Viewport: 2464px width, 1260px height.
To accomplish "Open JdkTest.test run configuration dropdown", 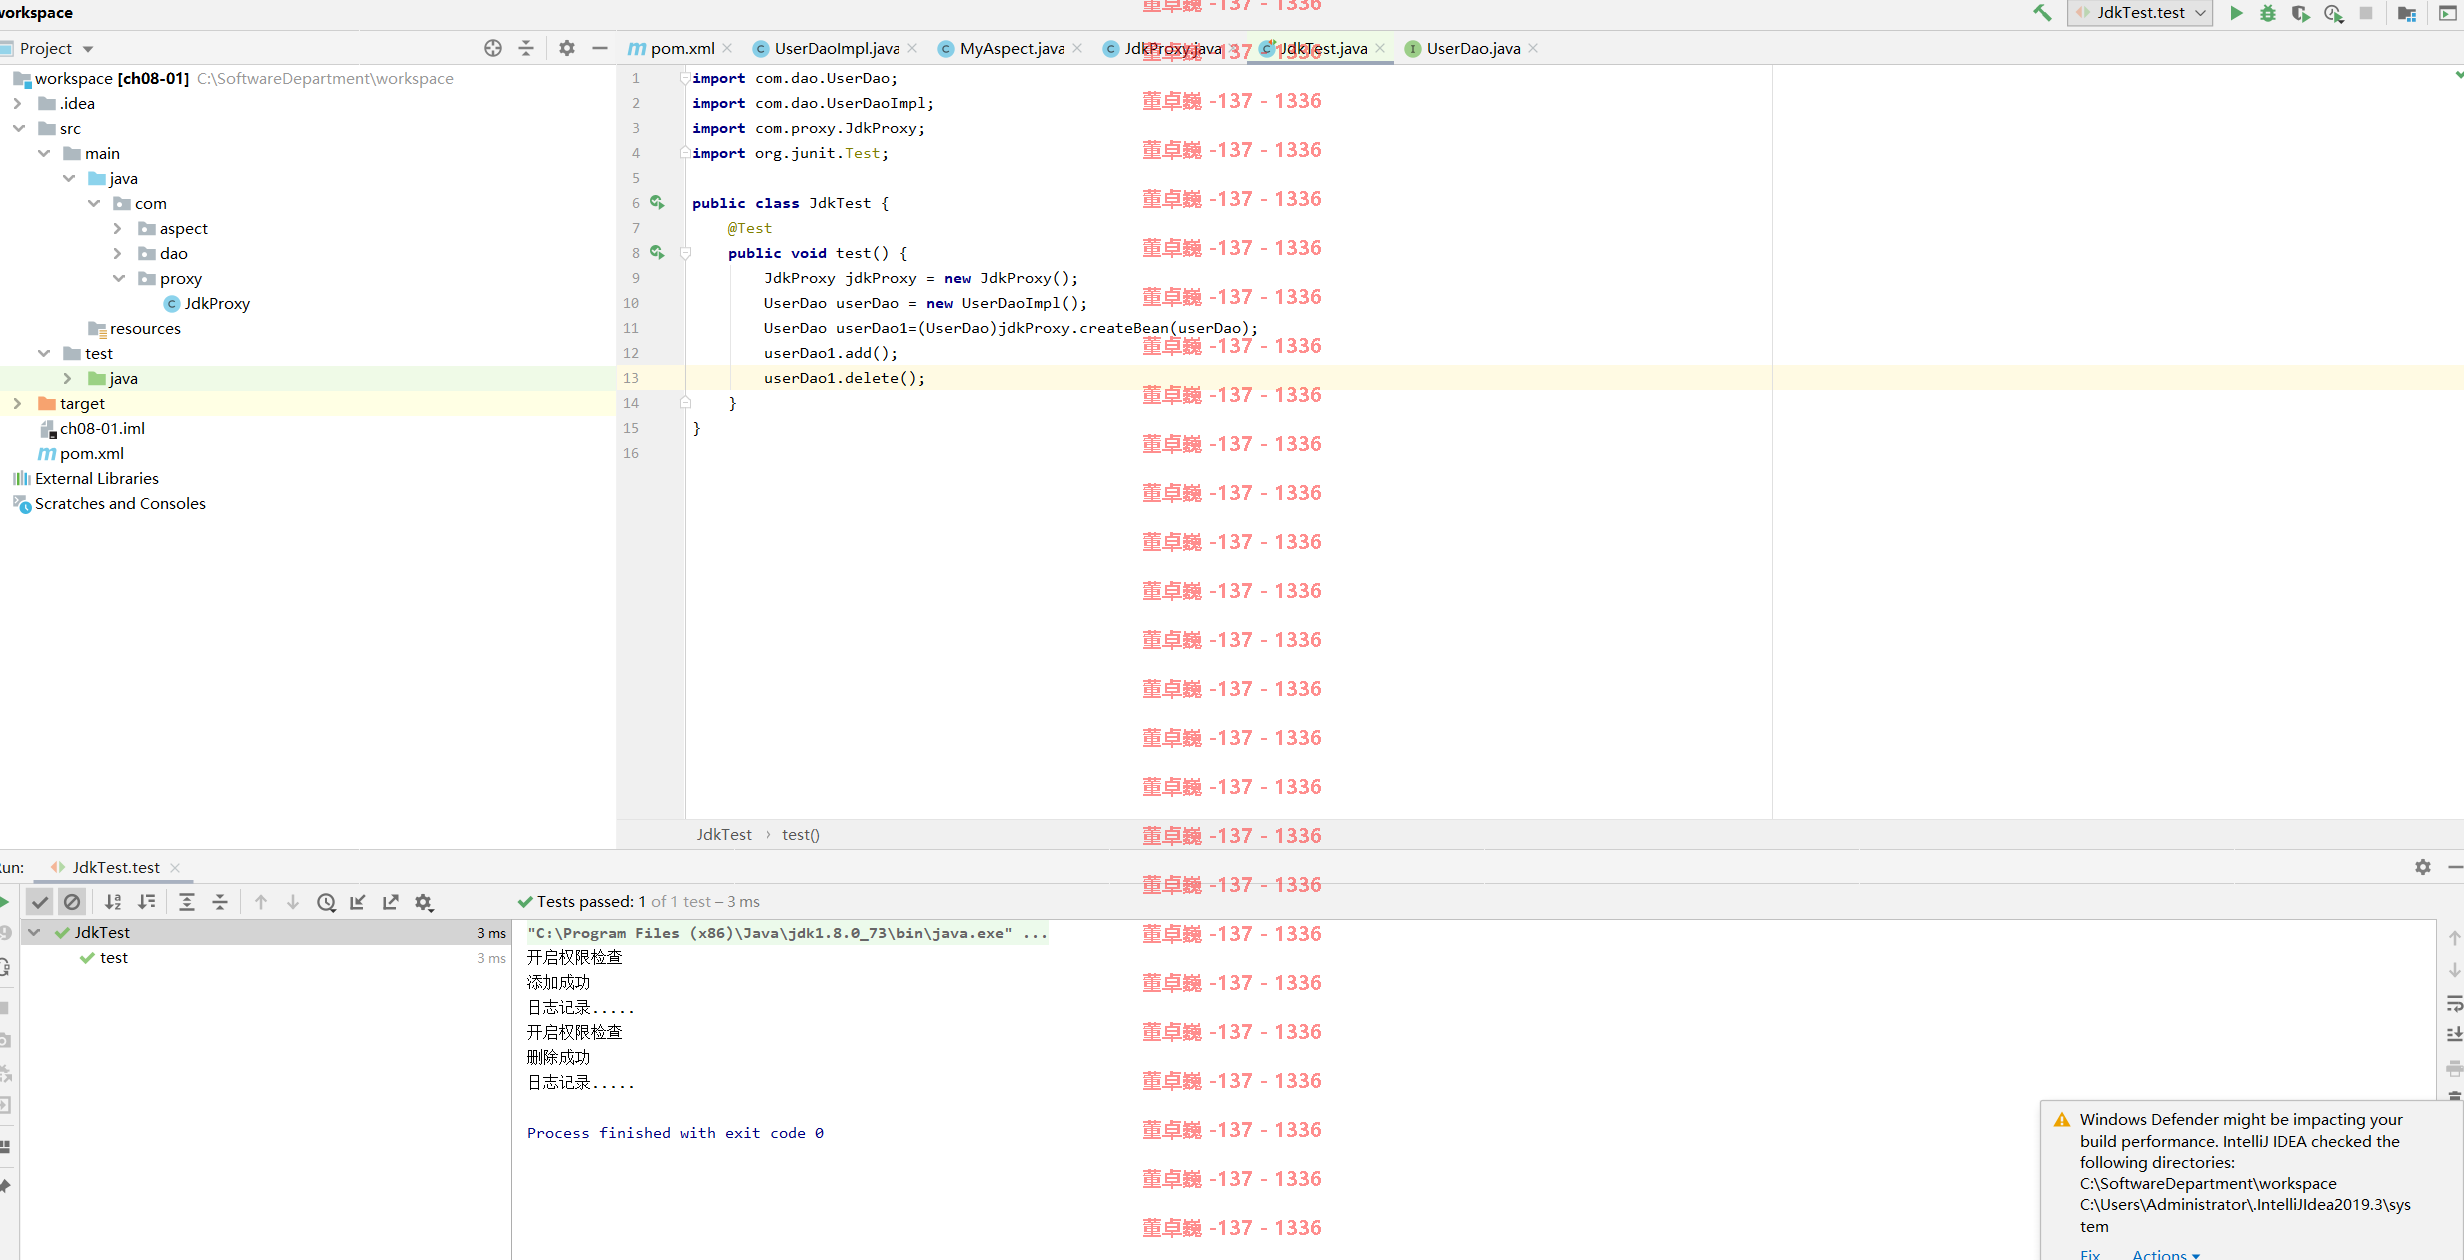I will [2140, 13].
